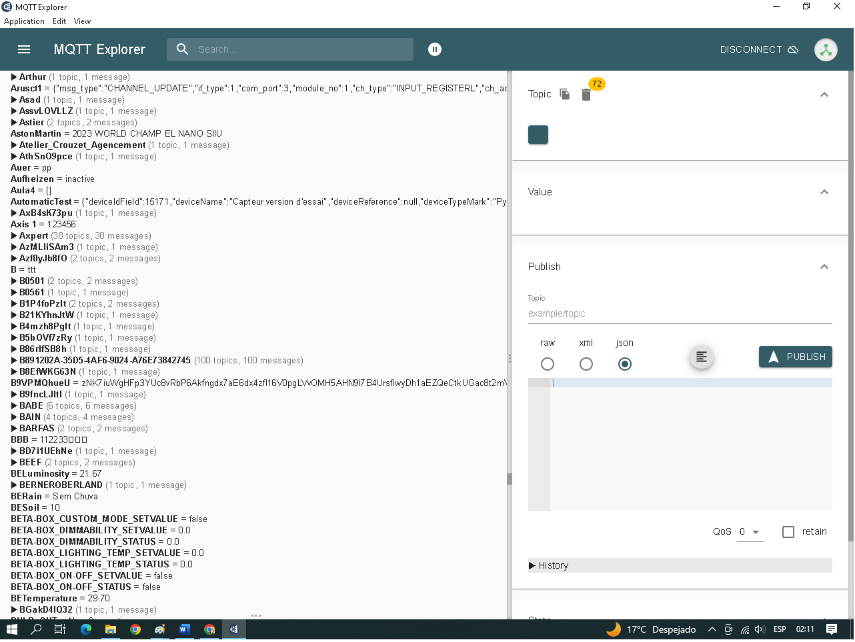Open the hamburger navigation menu

[x=24, y=49]
